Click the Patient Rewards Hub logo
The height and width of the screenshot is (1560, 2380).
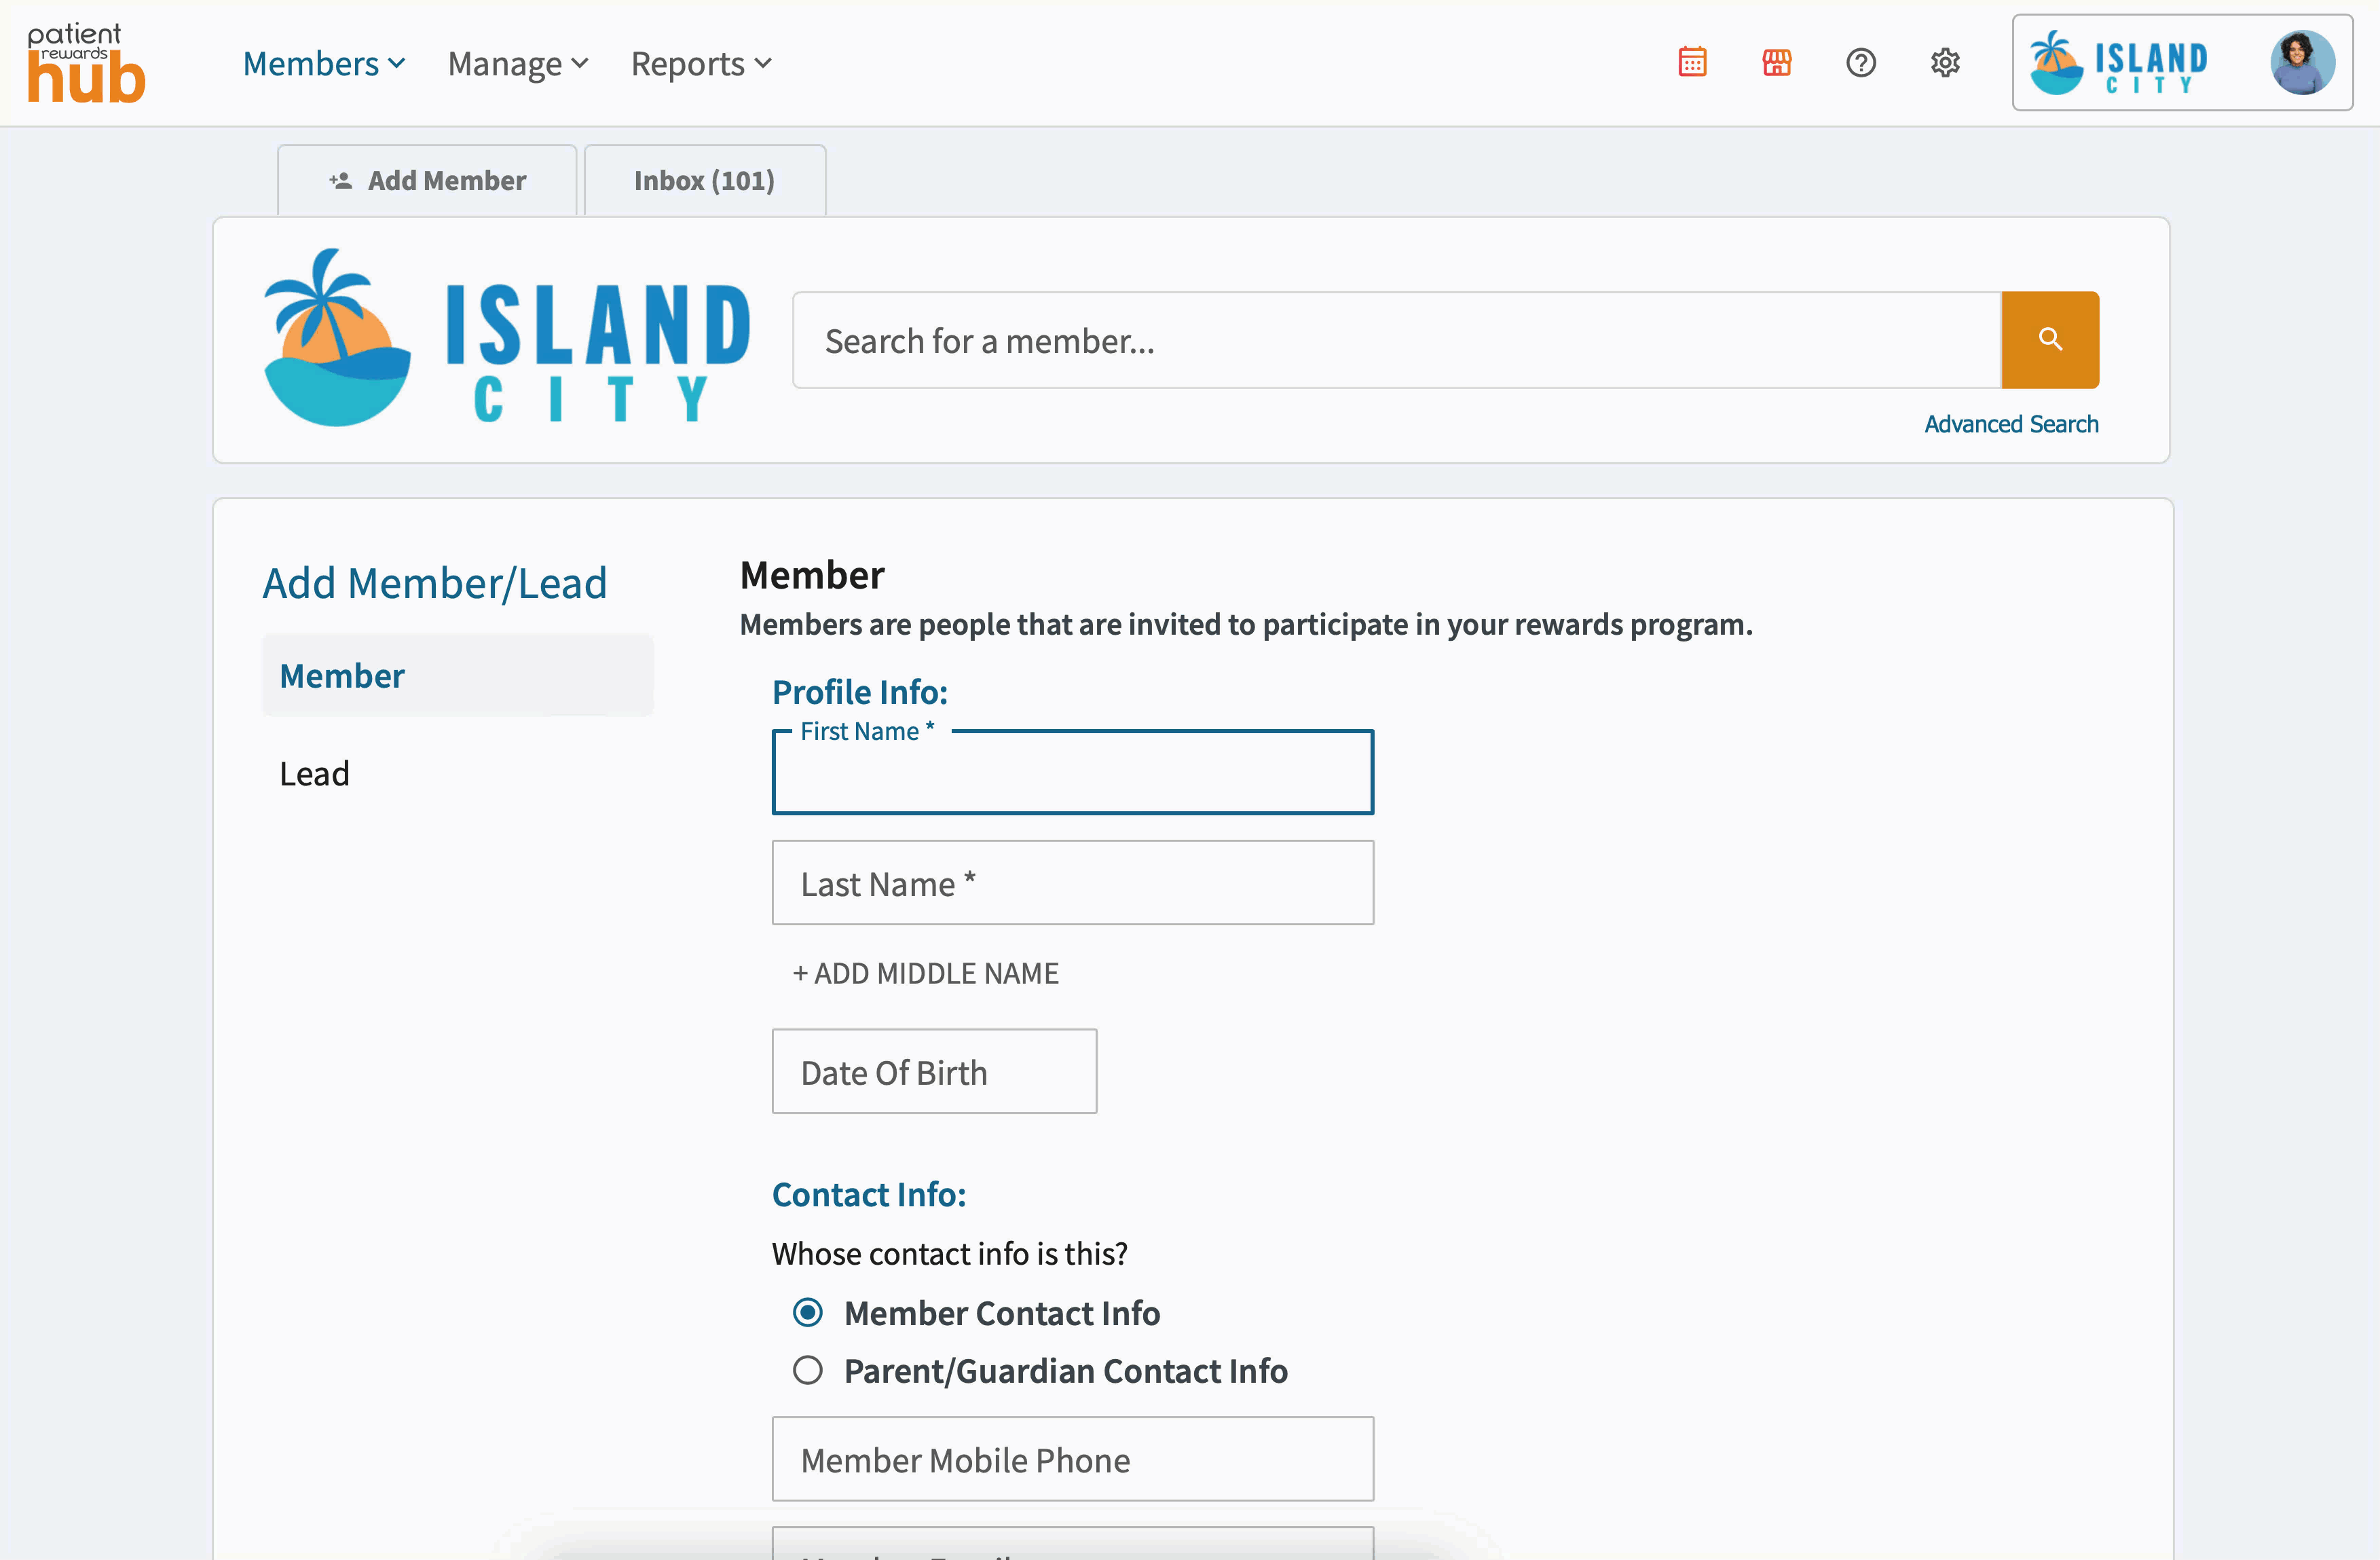(x=86, y=63)
